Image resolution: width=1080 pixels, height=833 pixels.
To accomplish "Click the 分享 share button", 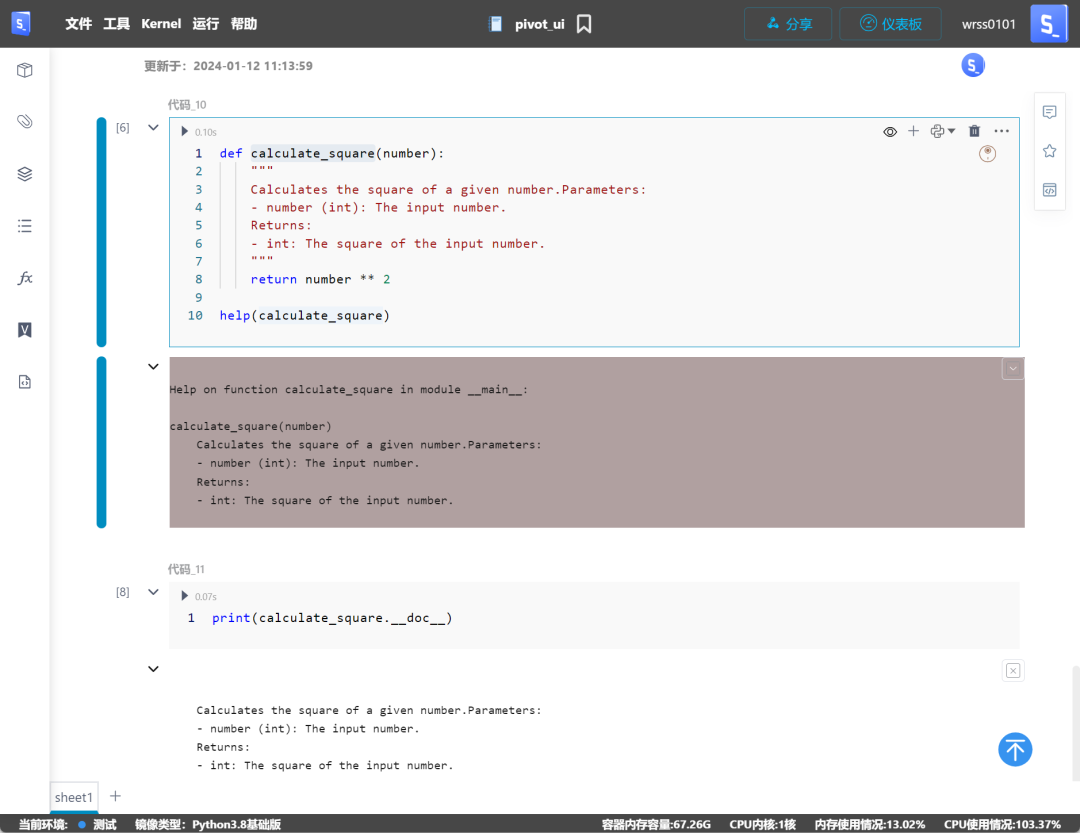I will click(788, 24).
